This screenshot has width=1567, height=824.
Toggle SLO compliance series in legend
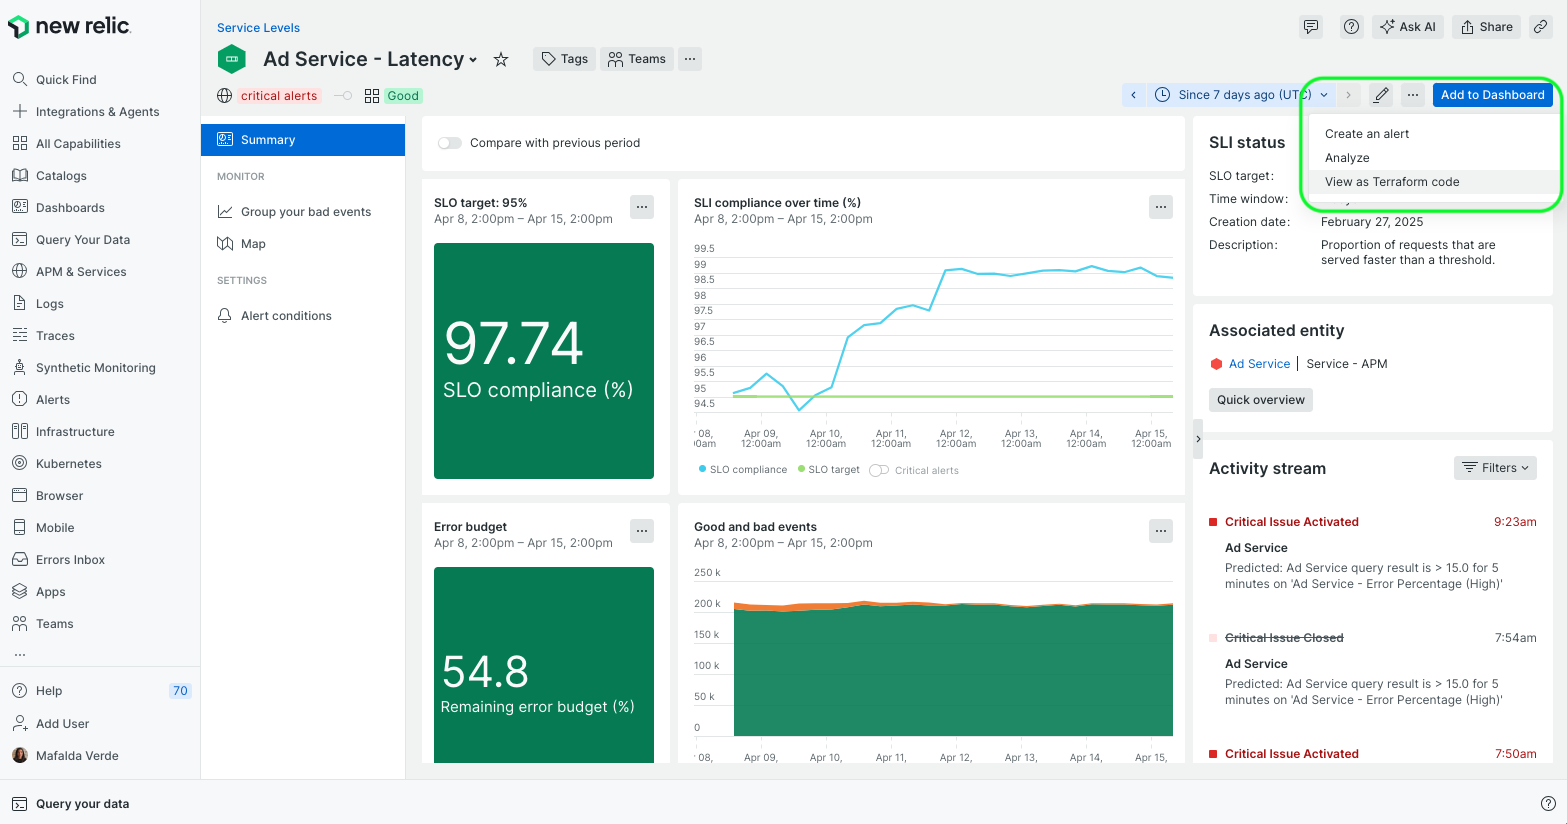pyautogui.click(x=743, y=470)
